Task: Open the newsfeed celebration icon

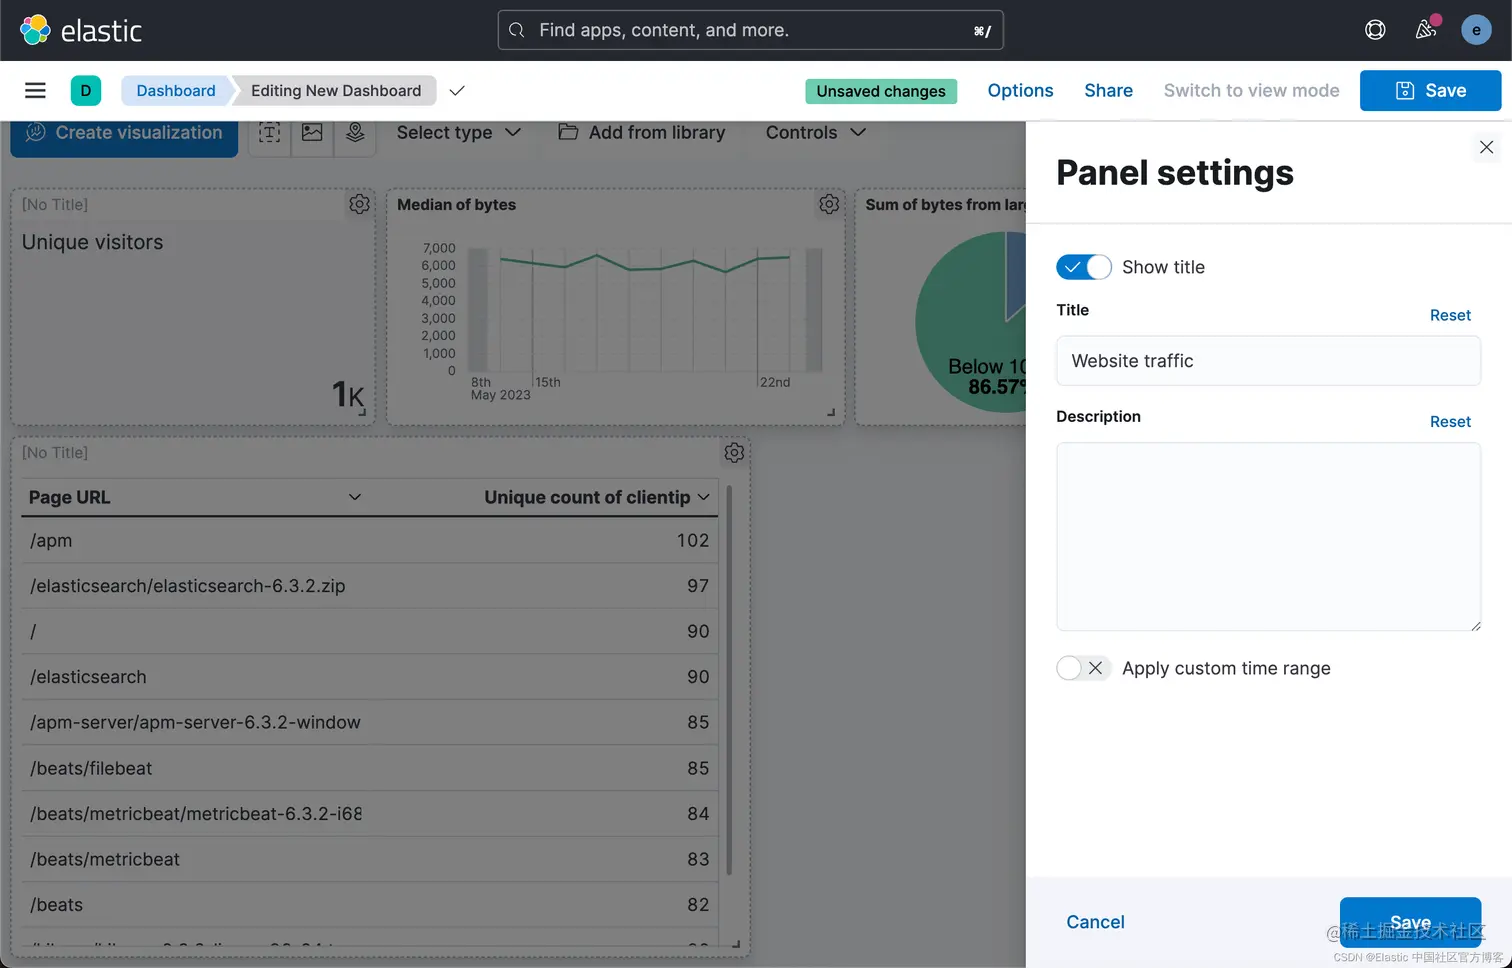Action: pos(1426,30)
